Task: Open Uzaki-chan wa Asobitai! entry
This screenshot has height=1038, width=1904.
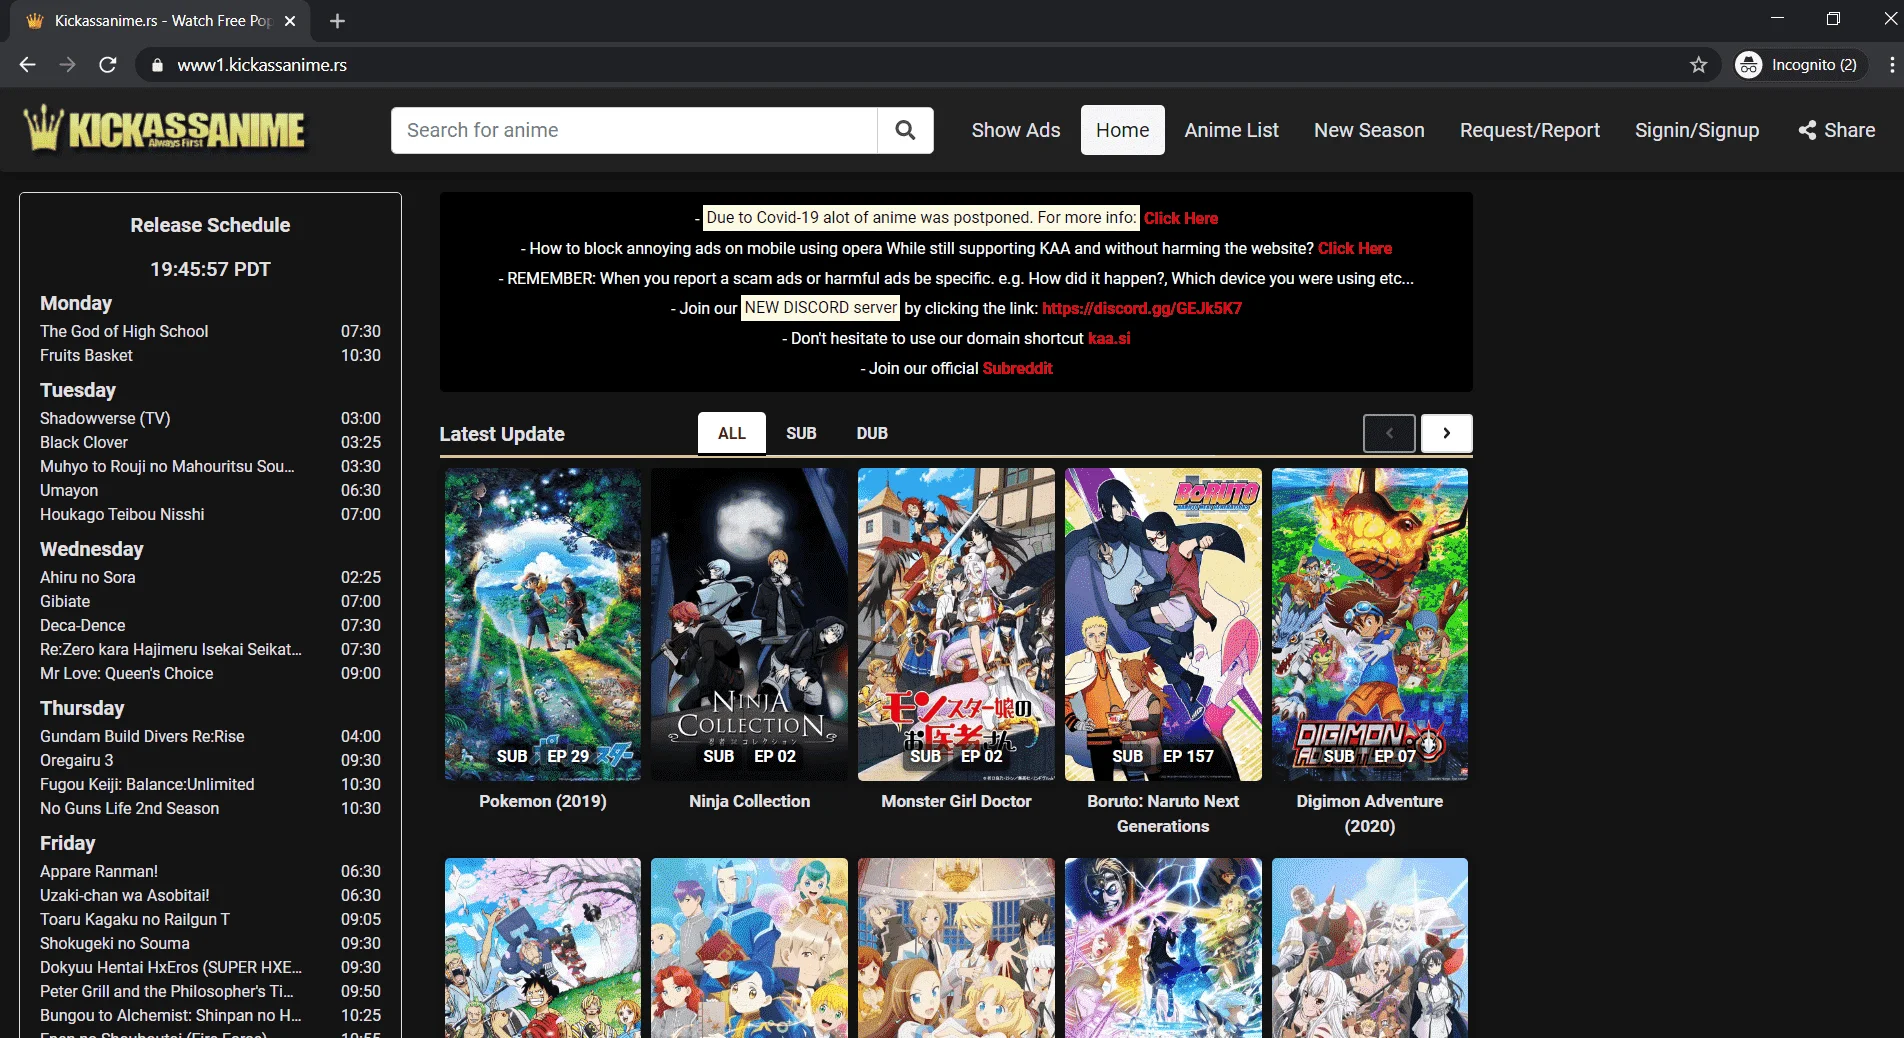Action: tap(125, 895)
